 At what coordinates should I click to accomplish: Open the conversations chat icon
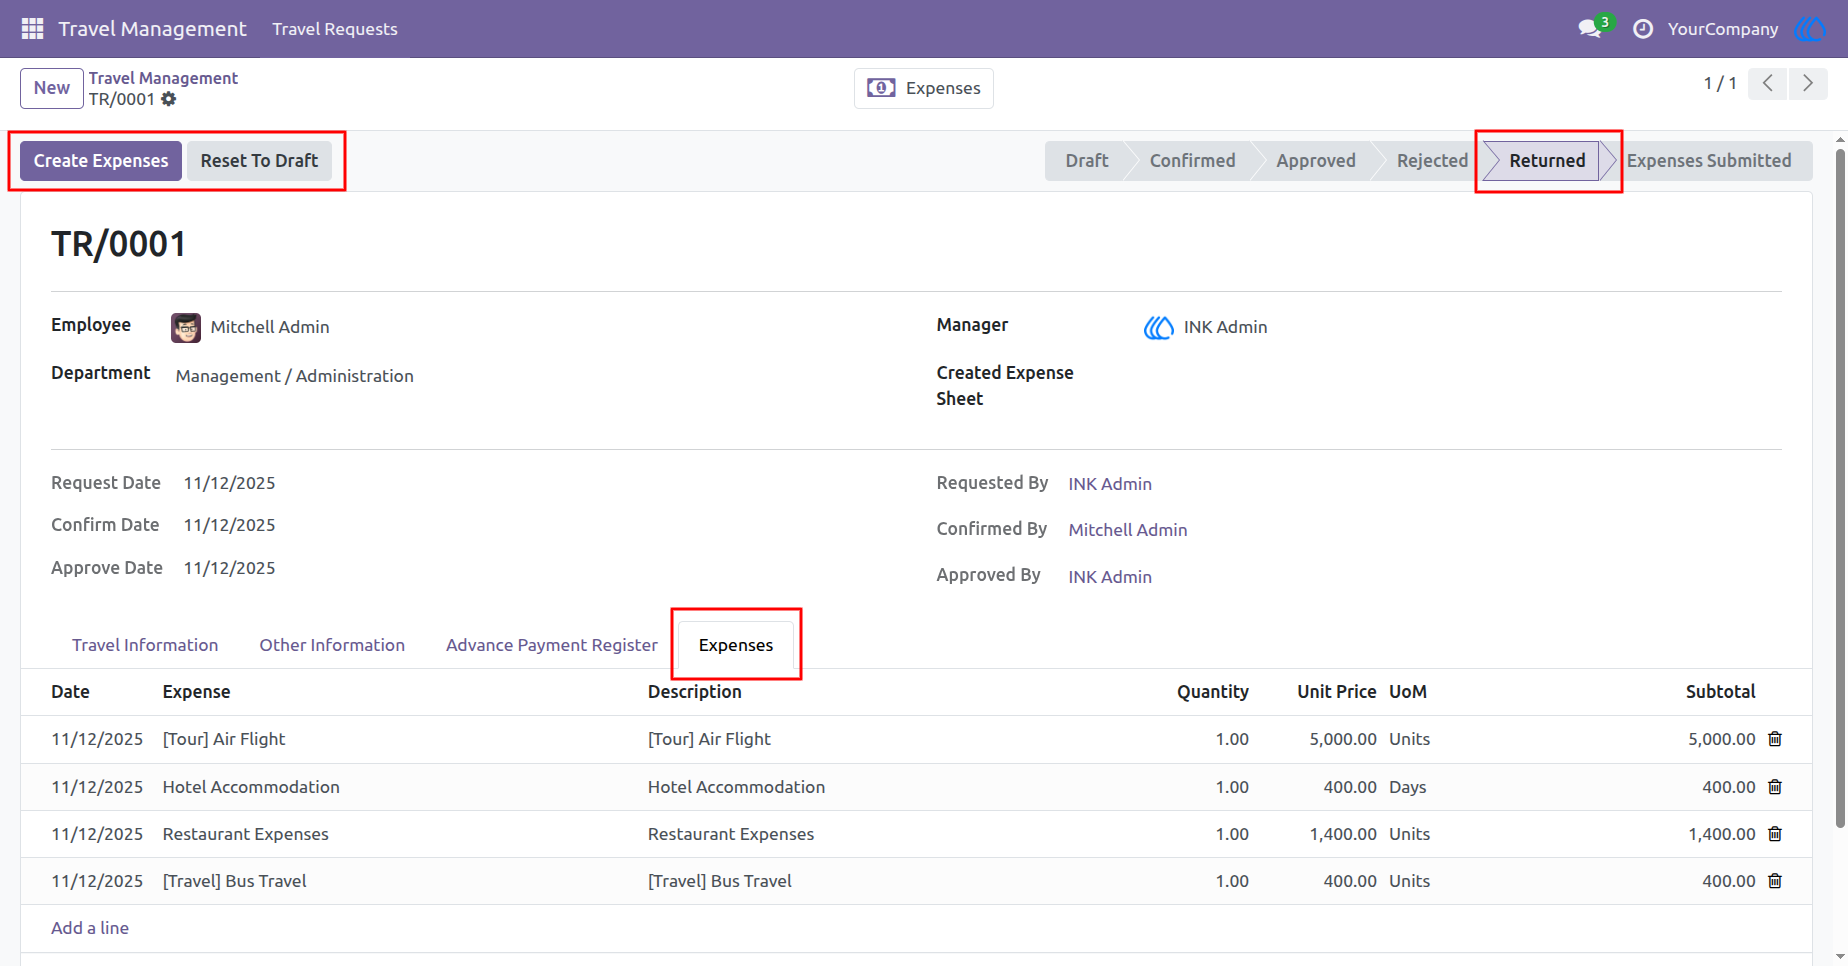1591,28
